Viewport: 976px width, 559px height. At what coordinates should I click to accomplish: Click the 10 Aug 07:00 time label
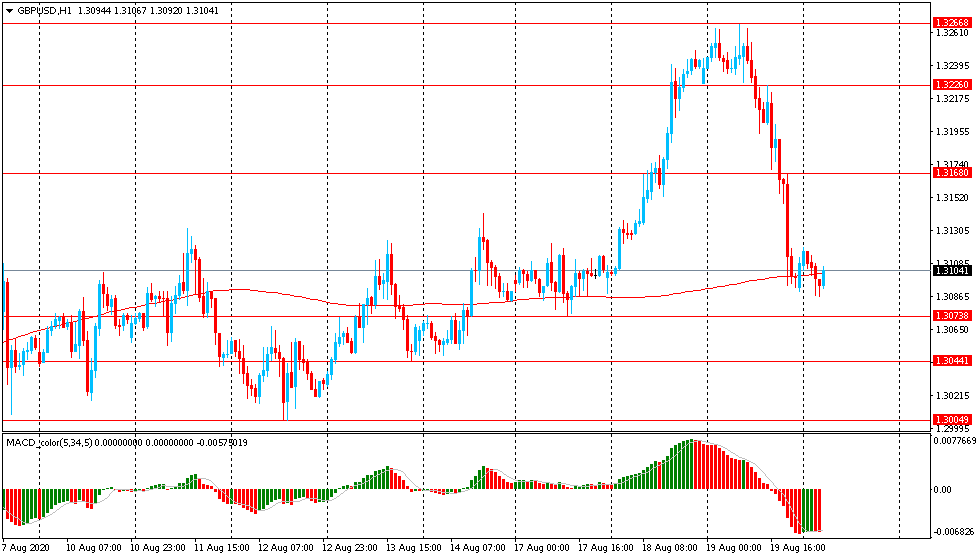pyautogui.click(x=94, y=548)
